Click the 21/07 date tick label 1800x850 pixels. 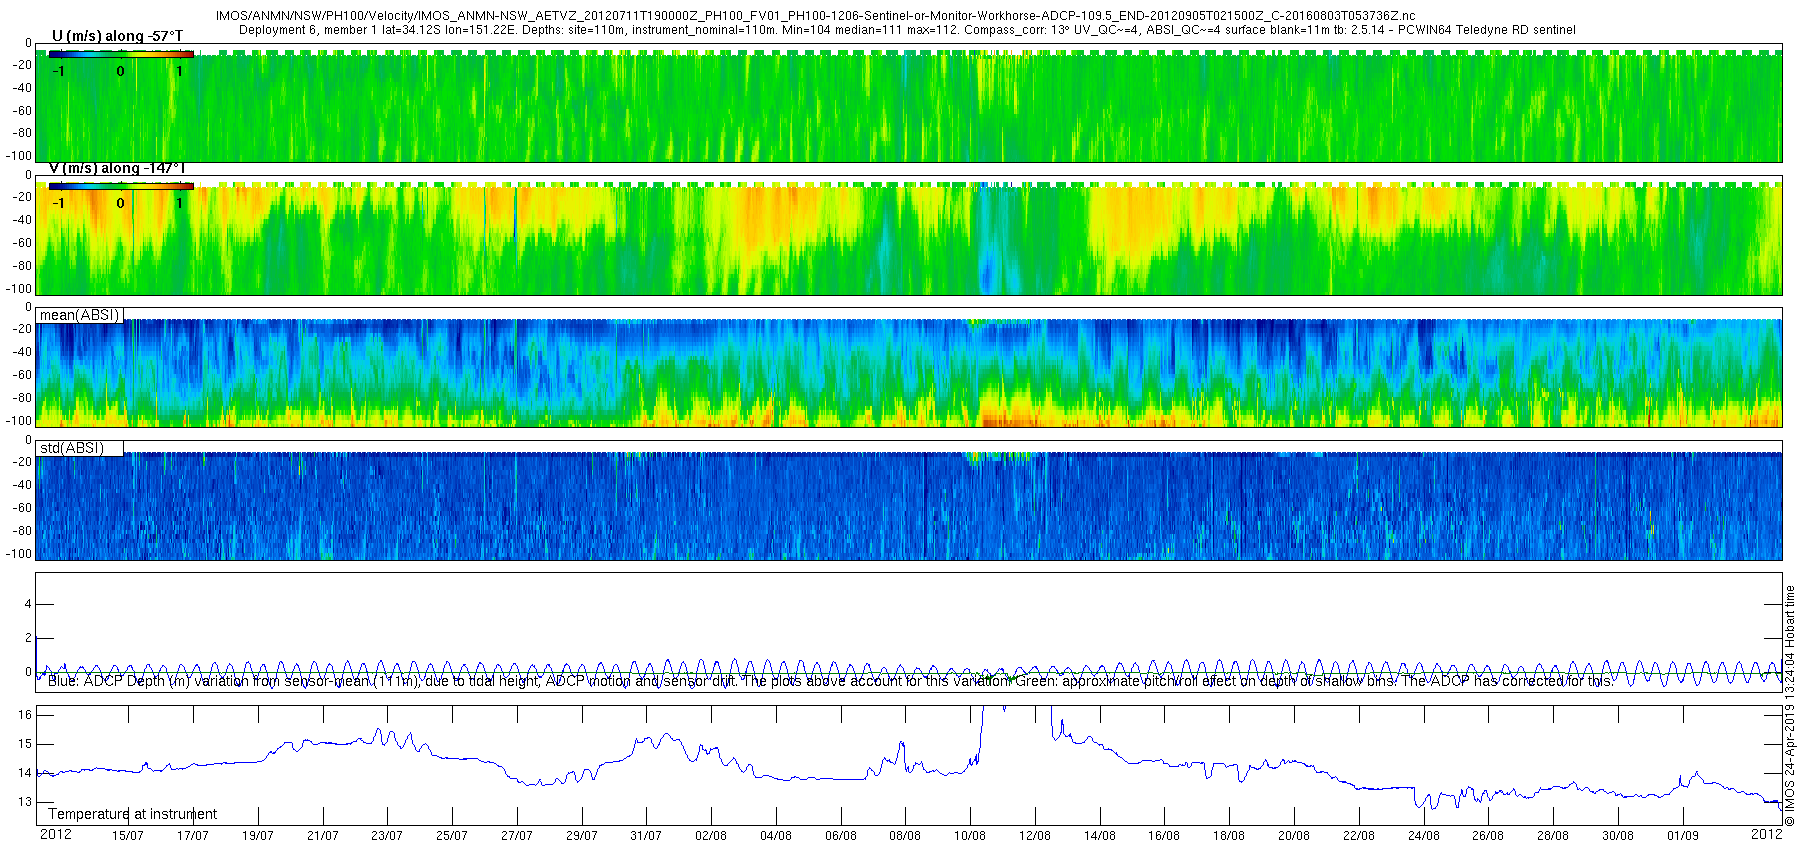click(x=323, y=836)
